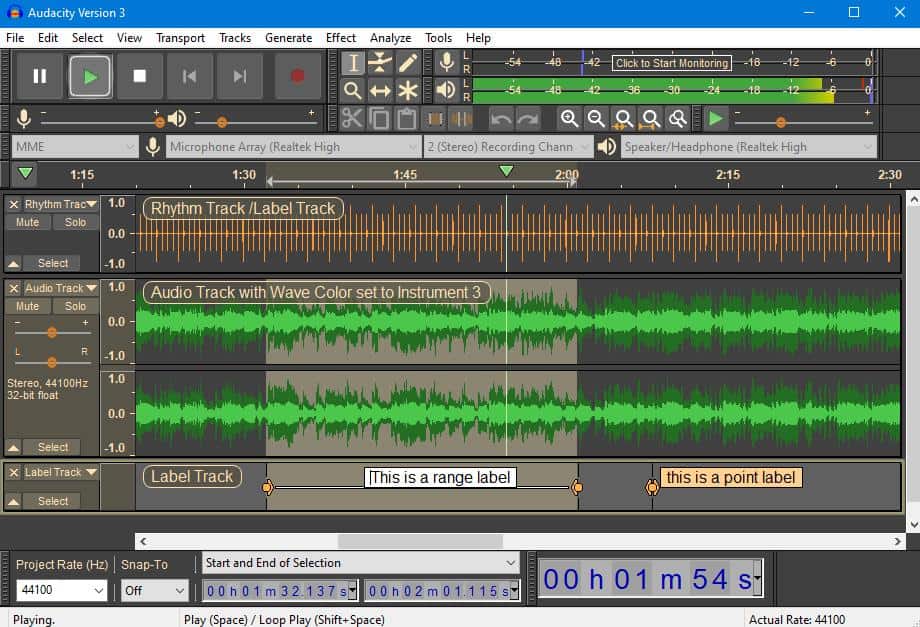Image resolution: width=920 pixels, height=627 pixels.
Task: Select the Envelope tool
Action: [380, 63]
